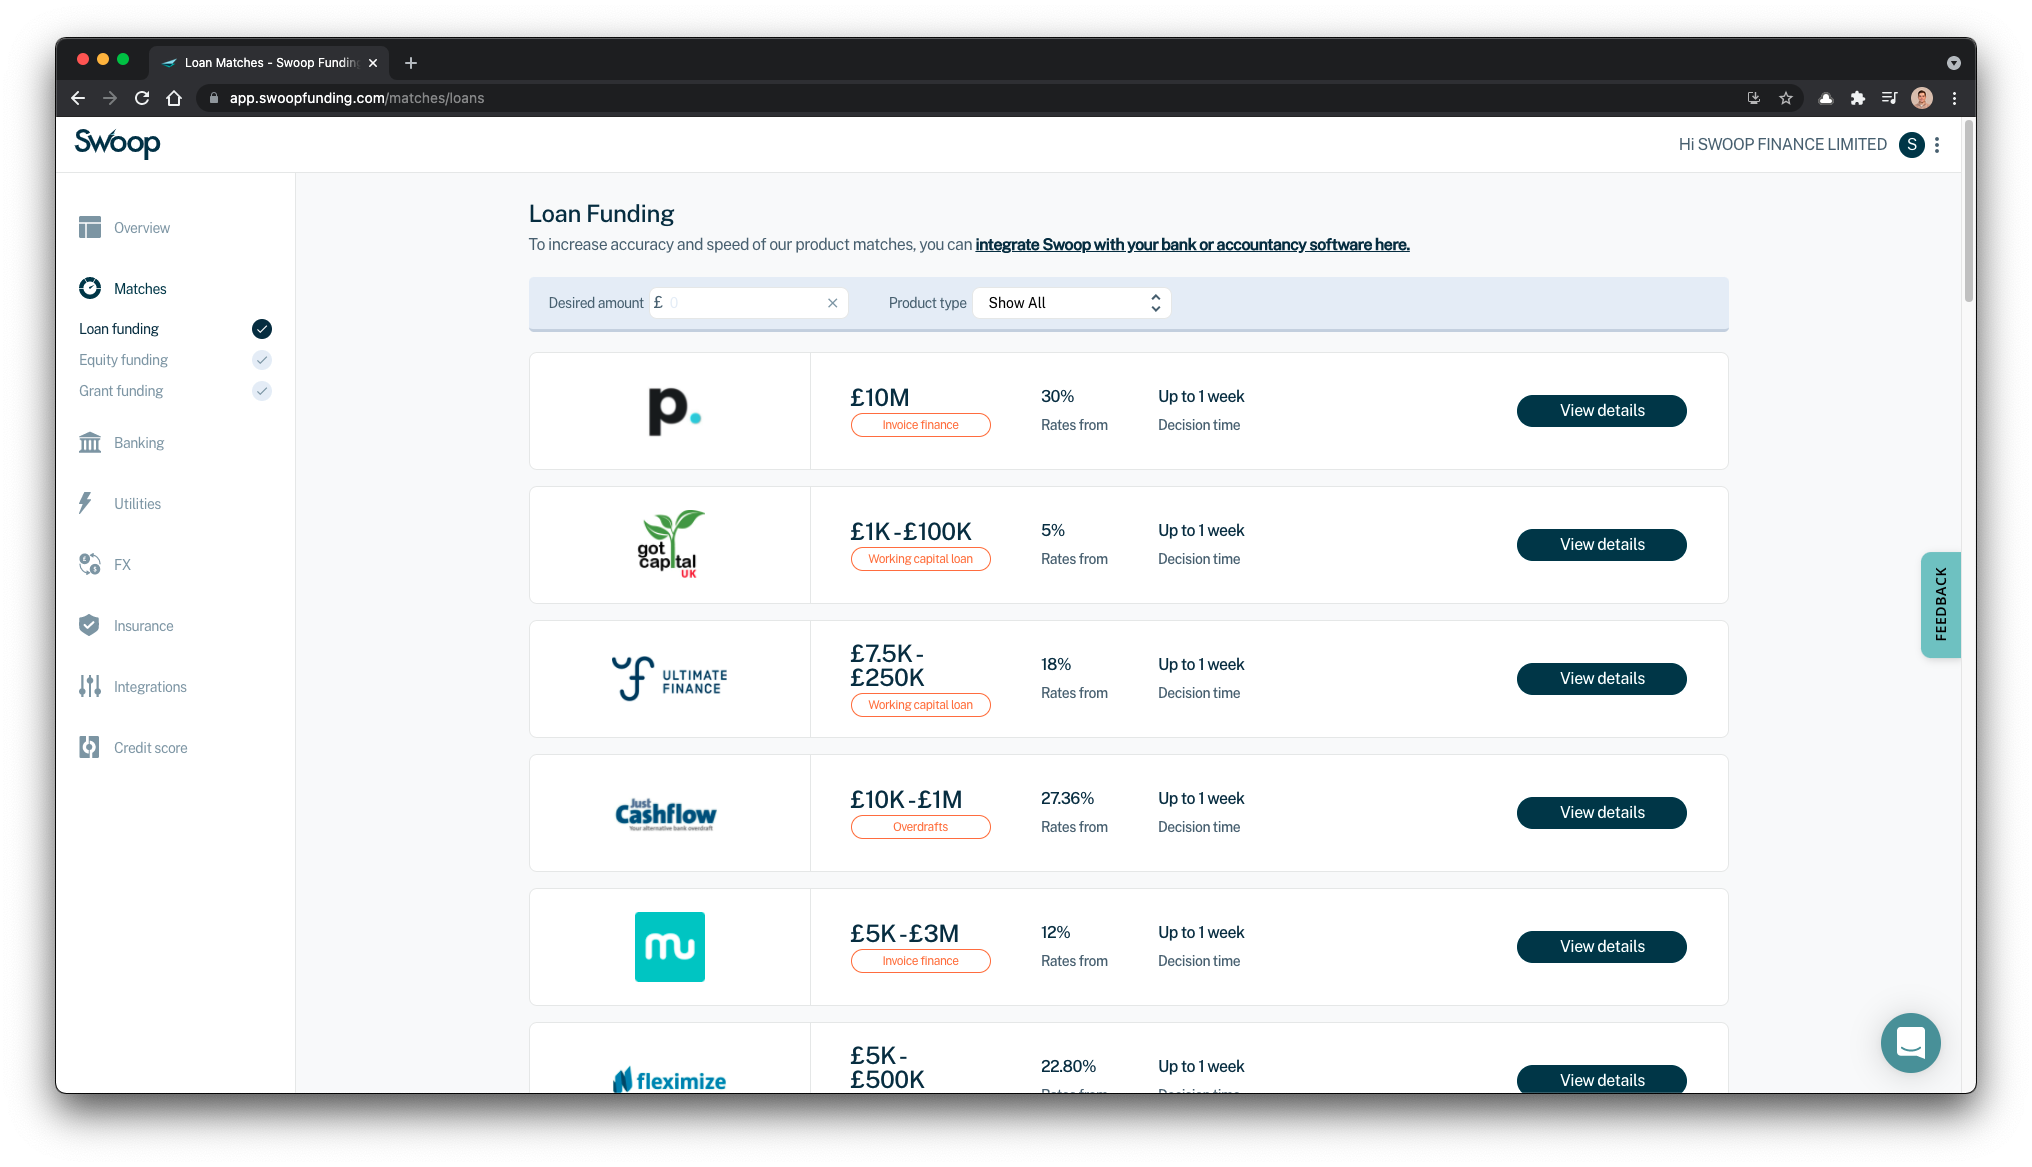2032x1167 pixels.
Task: Open the FEEDBACK side panel
Action: [x=1940, y=604]
